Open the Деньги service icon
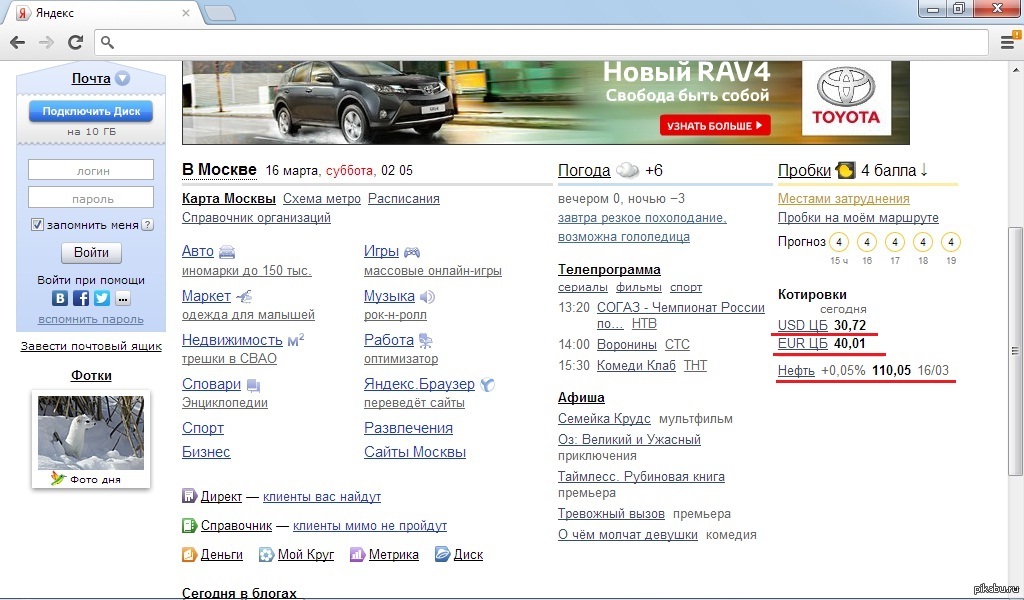Screen dimensions: 1024x600 [189, 555]
